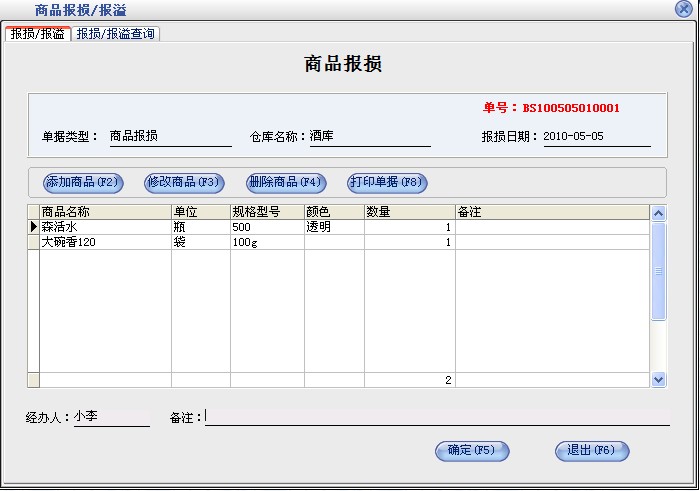The image size is (700, 491).
Task: Exit using the 退出(F6) button
Action: click(592, 451)
